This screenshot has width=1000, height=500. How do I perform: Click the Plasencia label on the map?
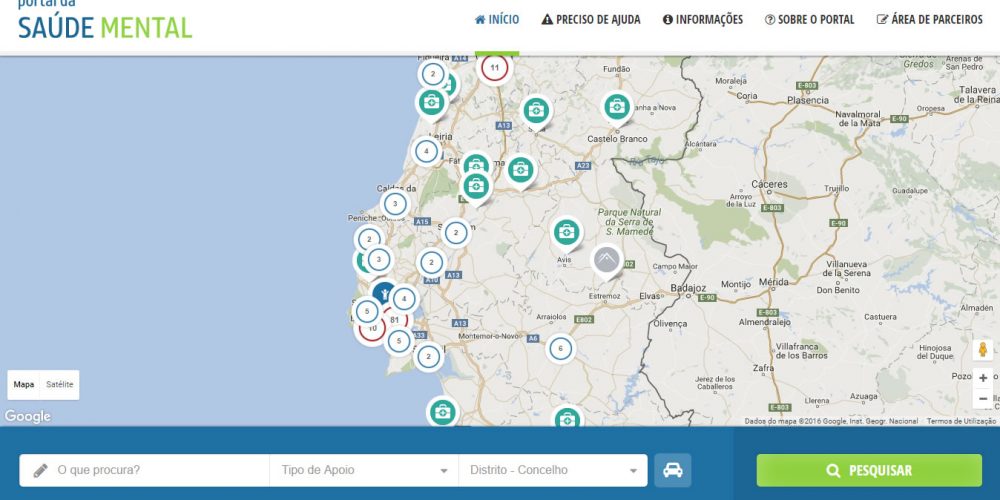click(808, 100)
